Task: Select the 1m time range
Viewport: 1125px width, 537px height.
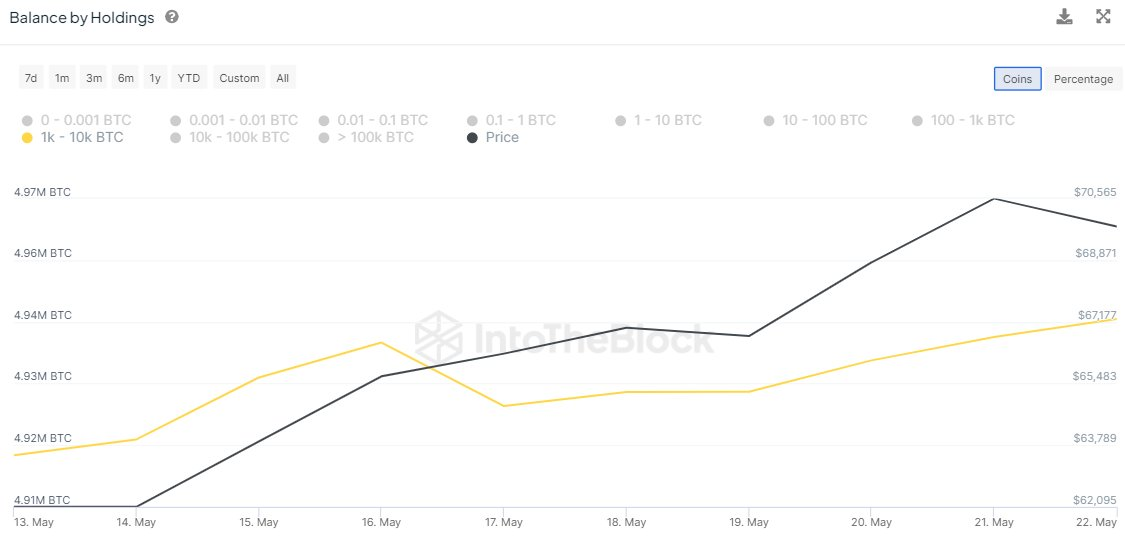Action: 62,78
